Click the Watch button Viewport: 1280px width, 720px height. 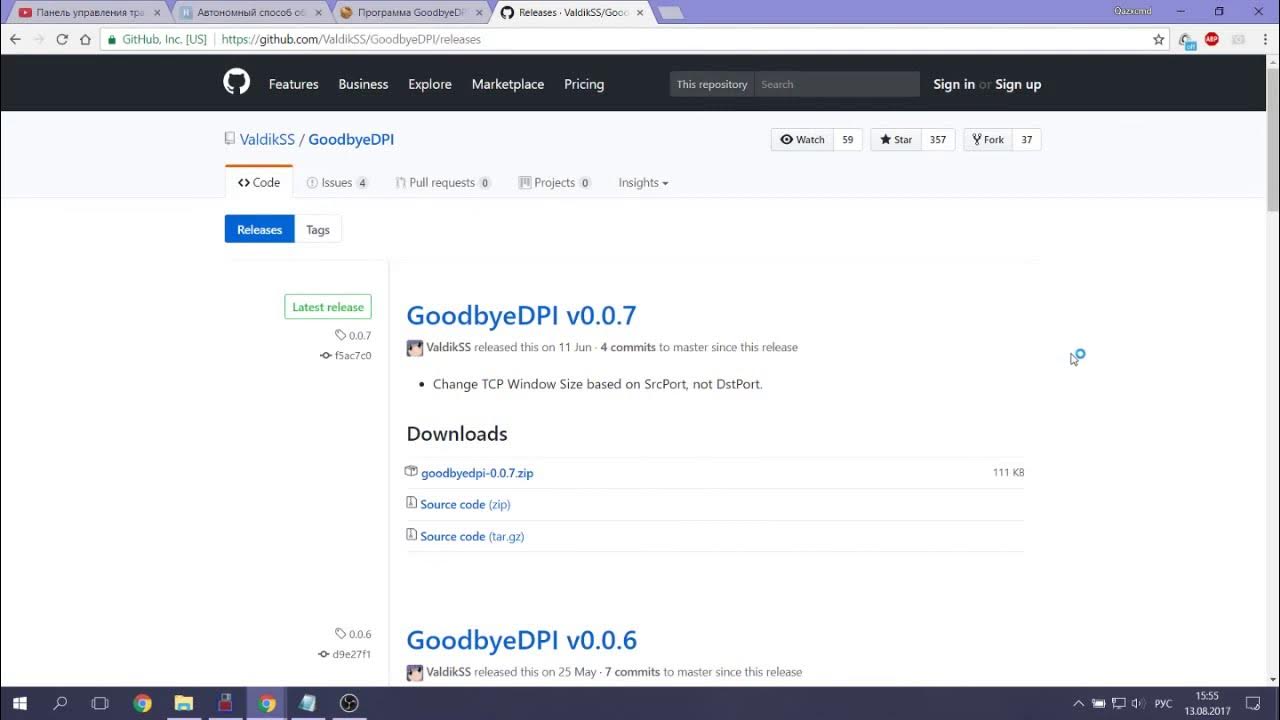[802, 139]
